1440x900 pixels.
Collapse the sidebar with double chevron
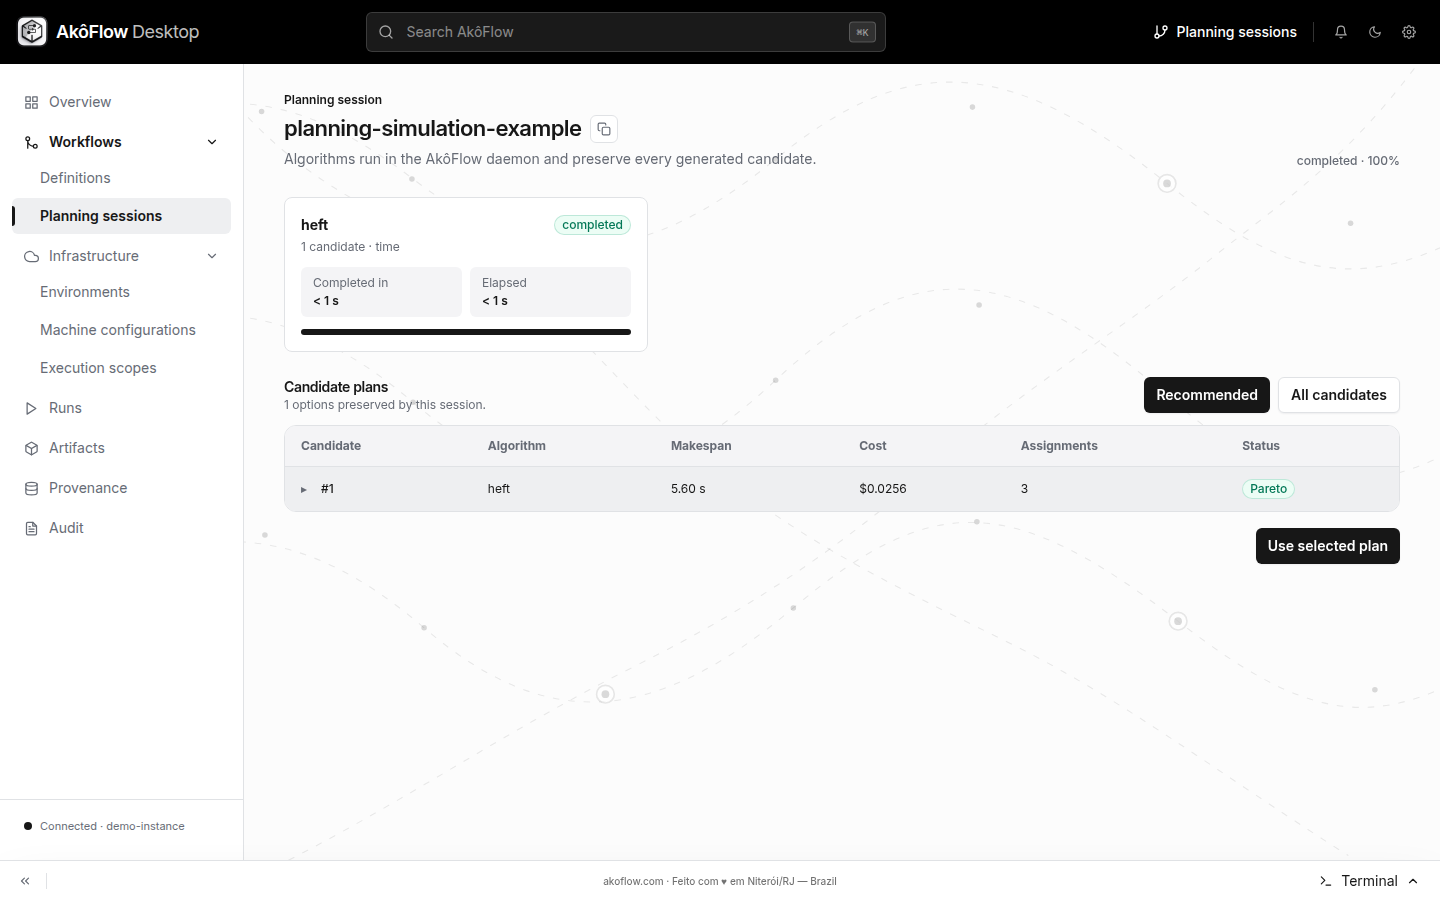coord(25,881)
